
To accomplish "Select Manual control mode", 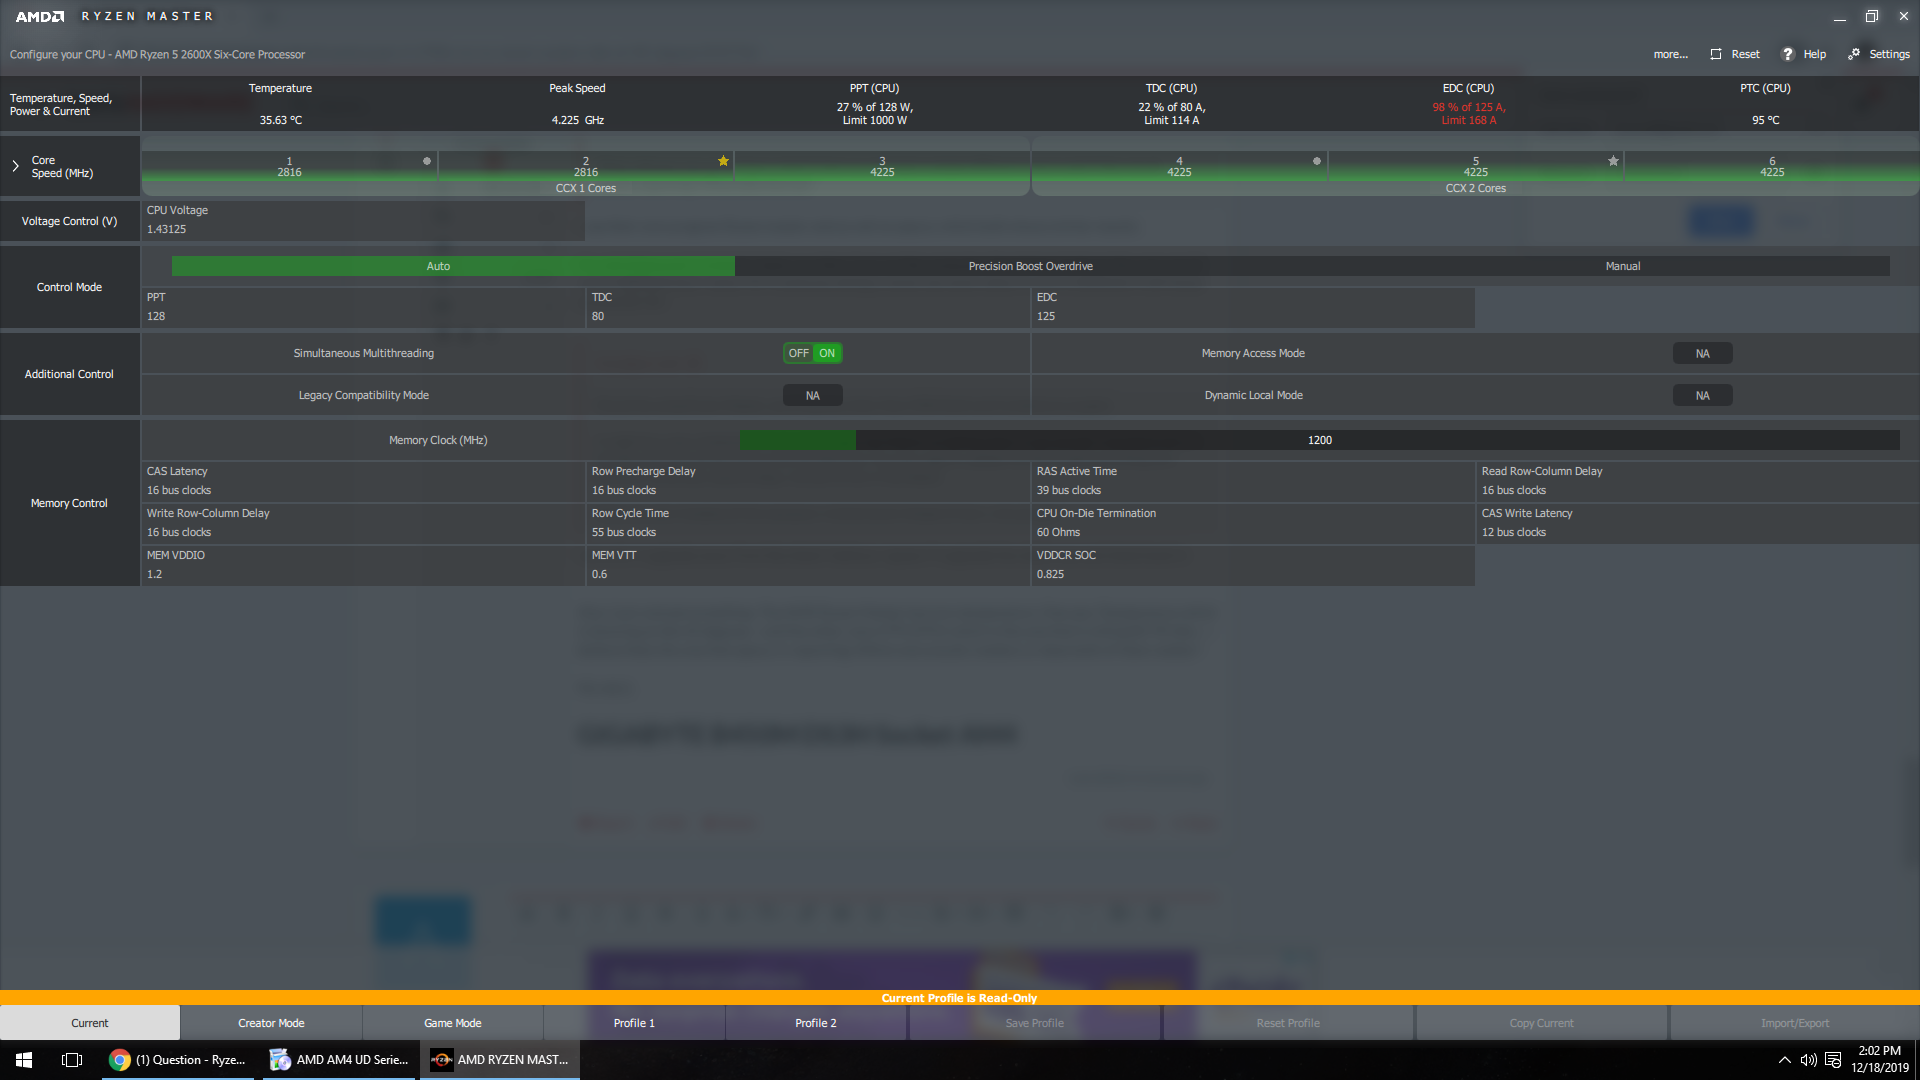I will [1622, 266].
